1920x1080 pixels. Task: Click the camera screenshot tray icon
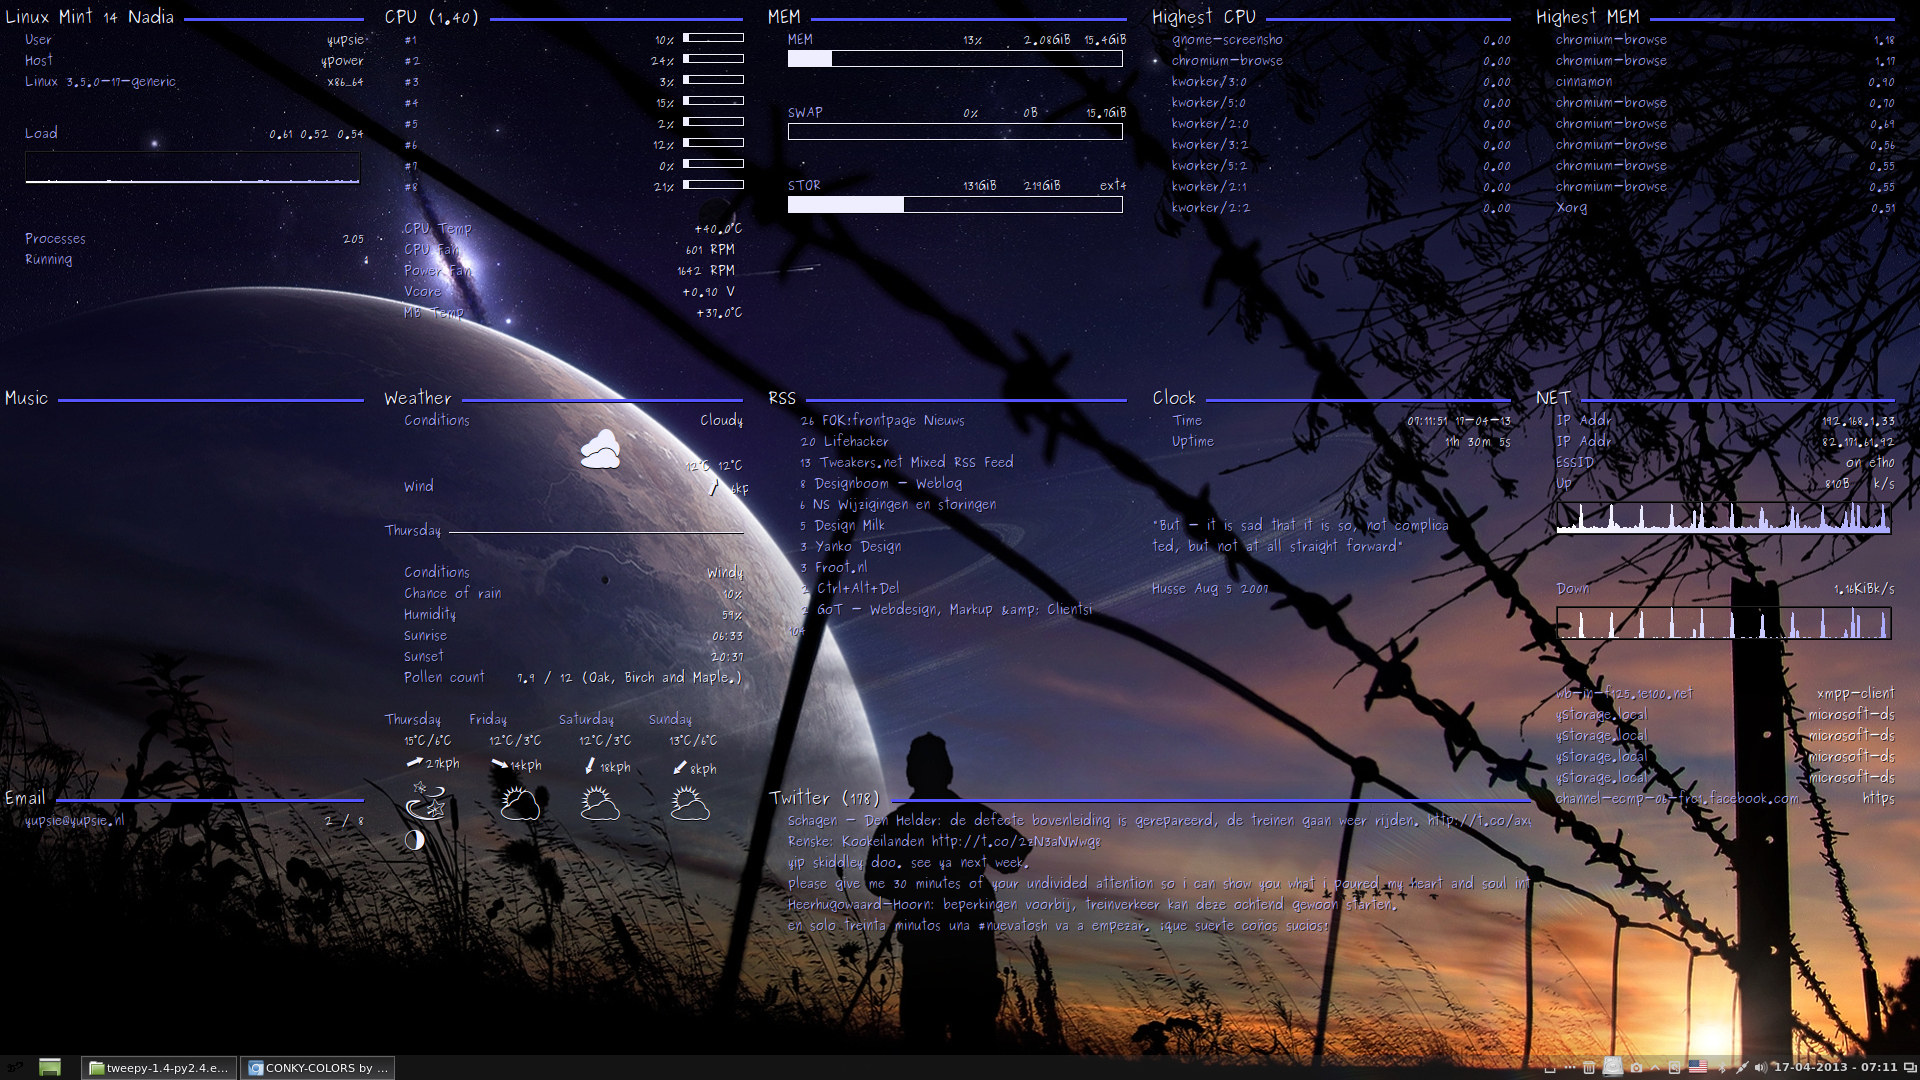[1636, 1067]
